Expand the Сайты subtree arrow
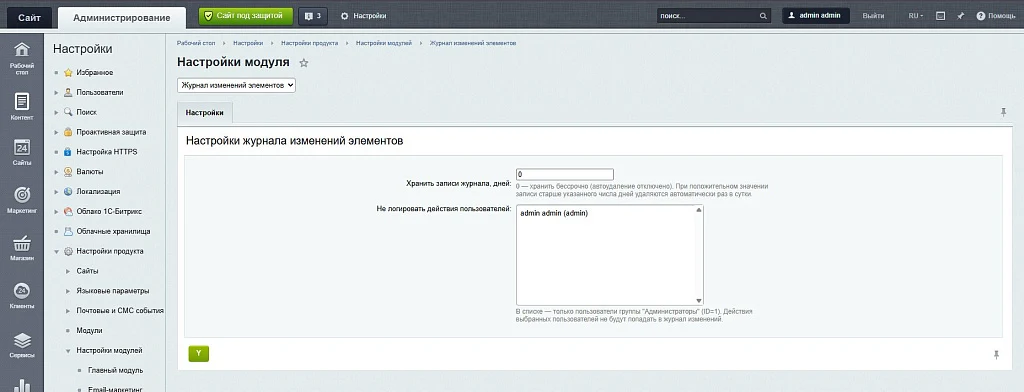Image resolution: width=1024 pixels, height=392 pixels. tap(67, 271)
